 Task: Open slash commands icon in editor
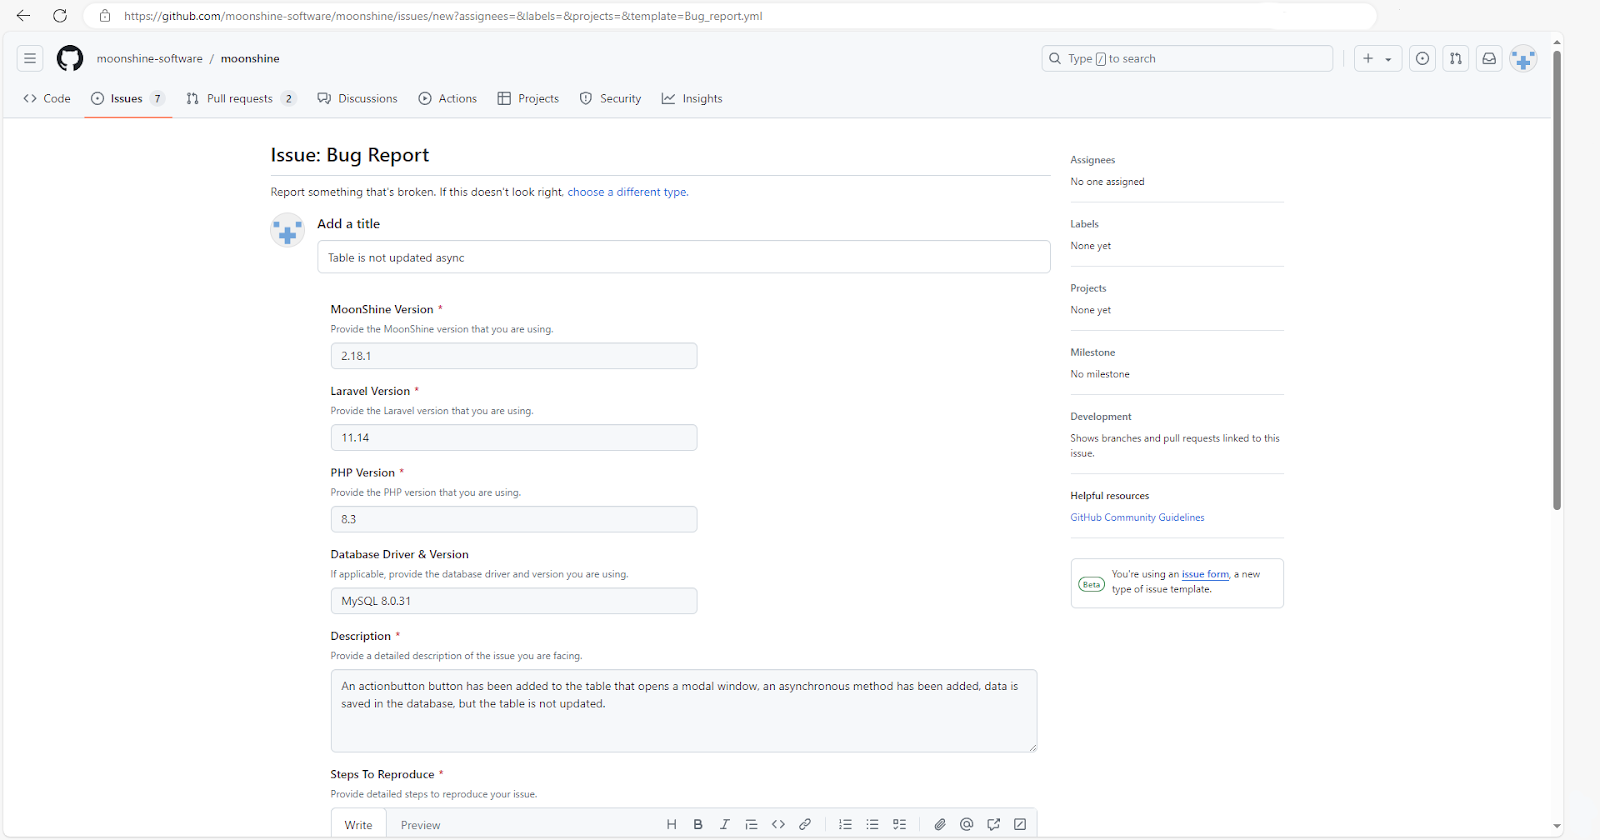1020,824
